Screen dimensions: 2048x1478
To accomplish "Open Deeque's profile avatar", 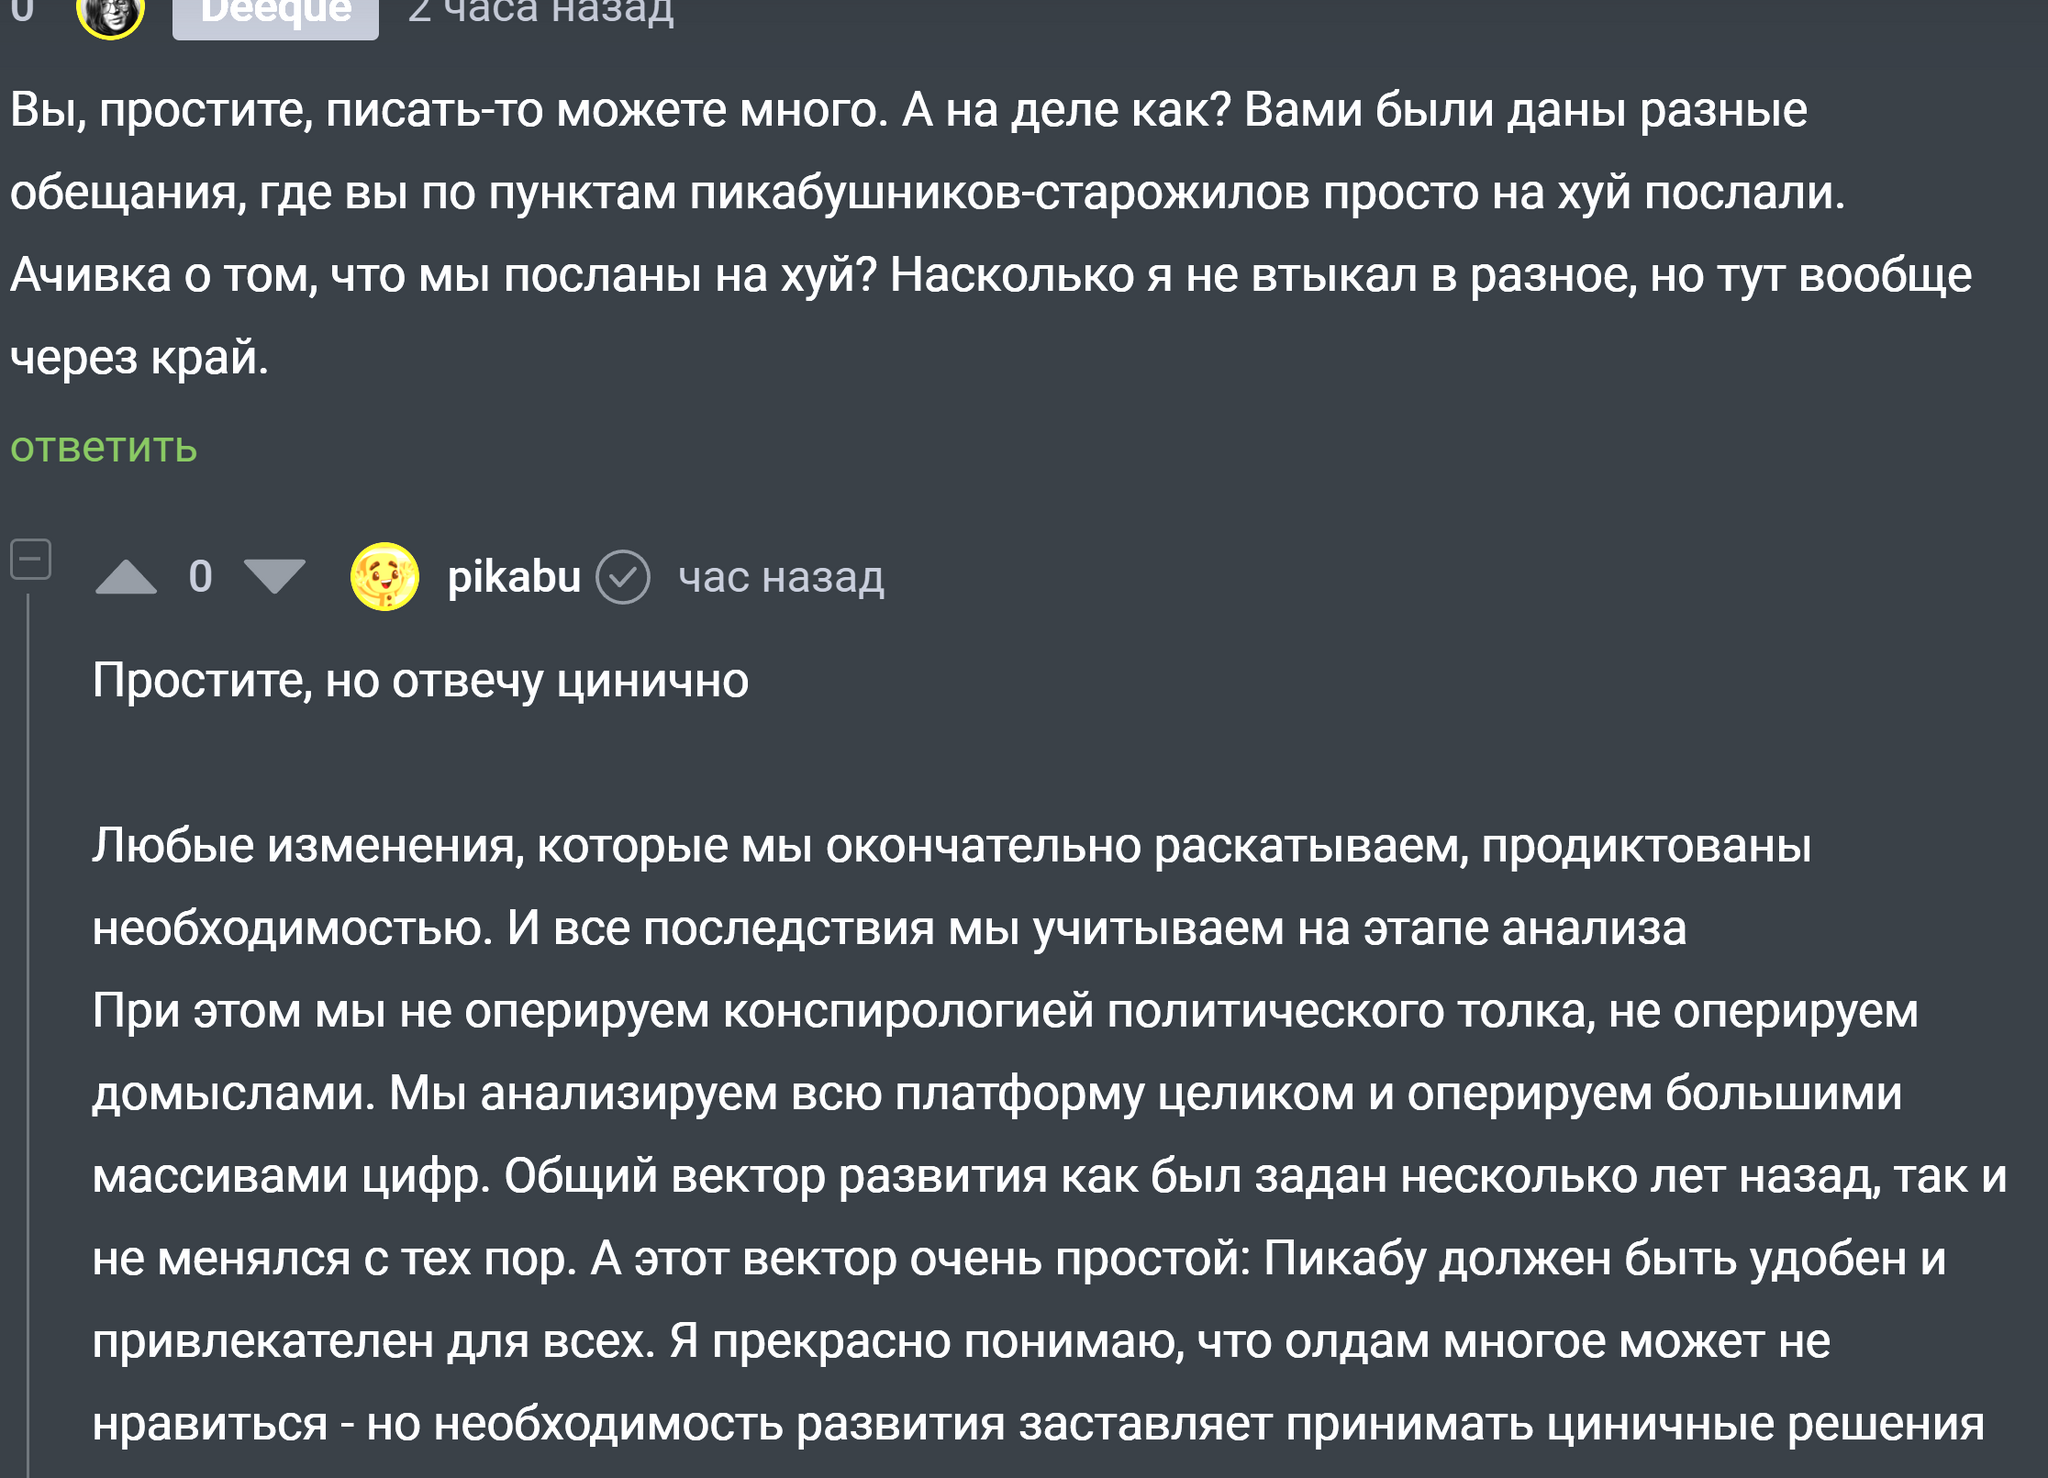I will tap(110, 14).
